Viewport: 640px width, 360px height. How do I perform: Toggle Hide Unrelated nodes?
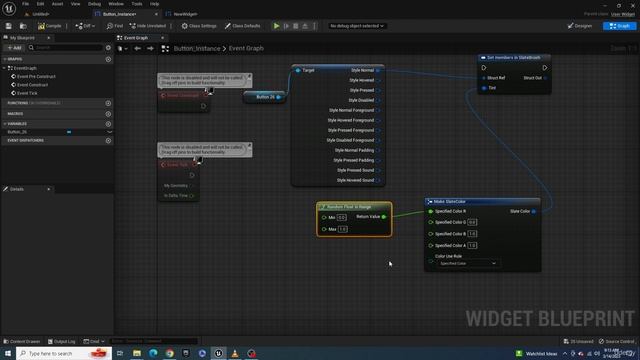[x=147, y=26]
